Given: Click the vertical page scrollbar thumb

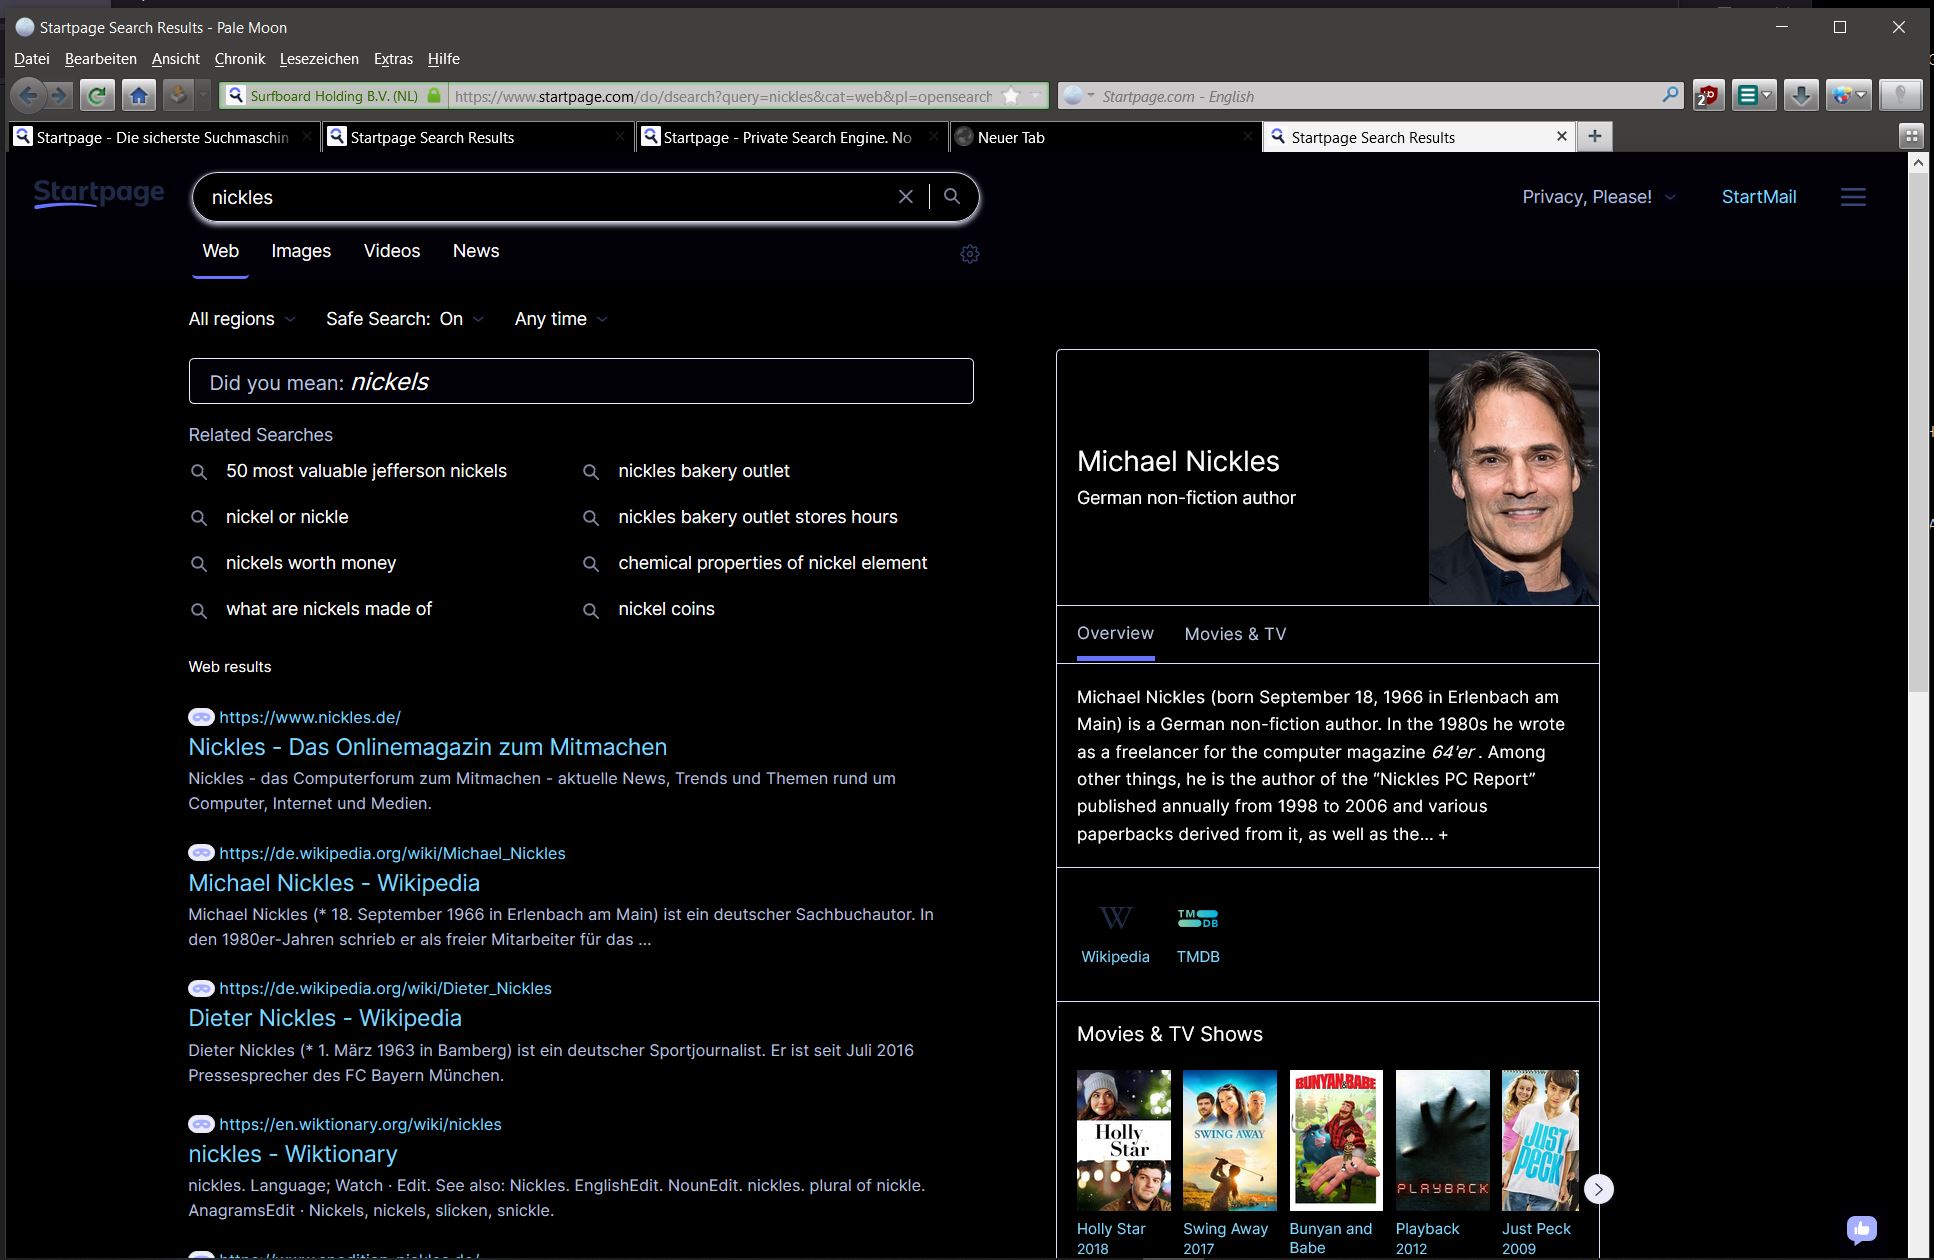Looking at the screenshot, I should (x=1917, y=433).
